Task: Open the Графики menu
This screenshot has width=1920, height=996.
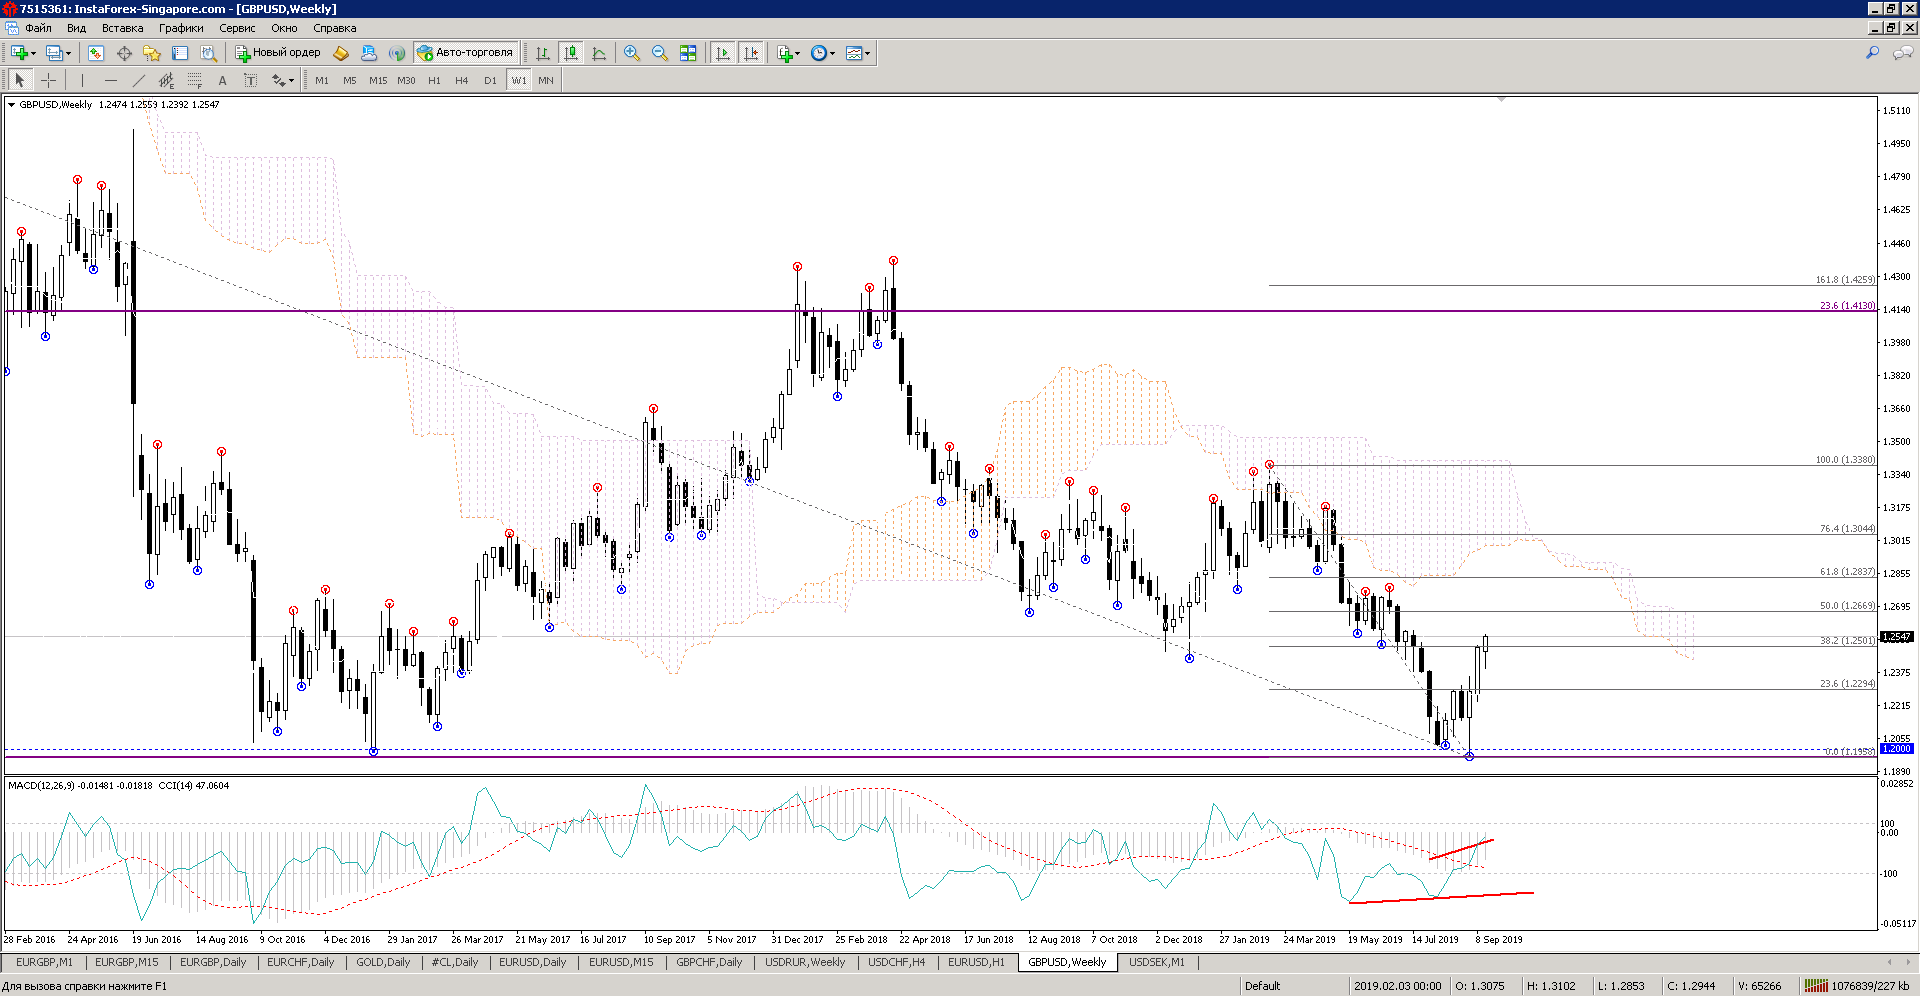Action: [180, 28]
